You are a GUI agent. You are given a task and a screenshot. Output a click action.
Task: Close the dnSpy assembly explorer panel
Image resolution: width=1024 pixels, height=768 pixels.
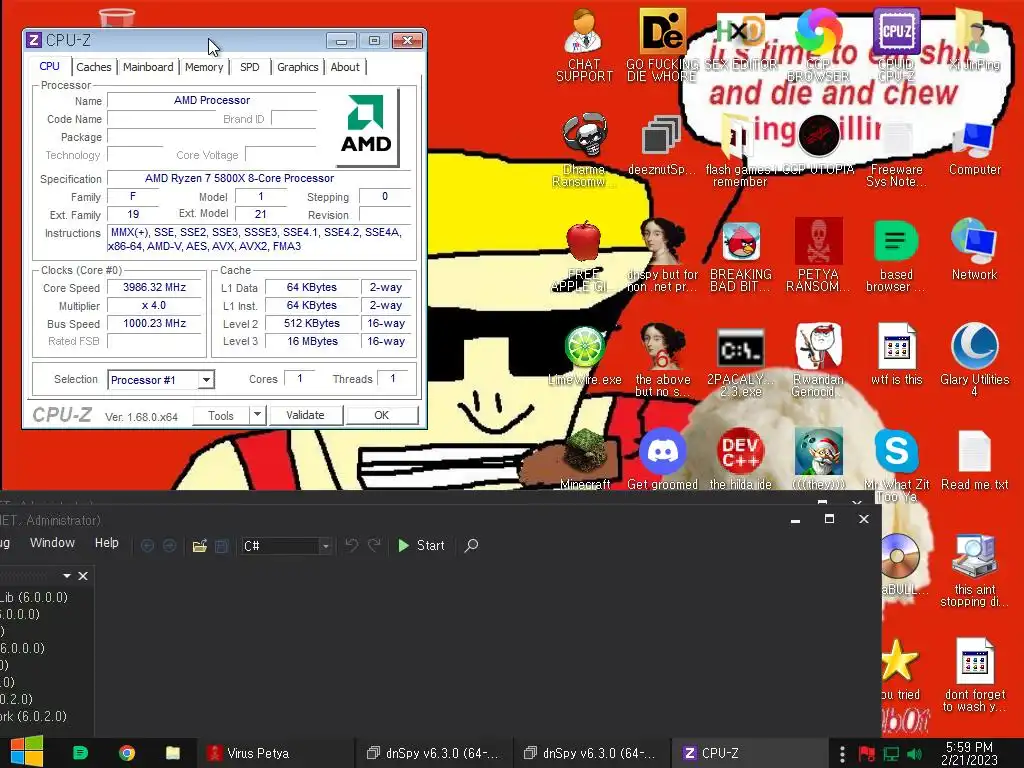point(83,575)
